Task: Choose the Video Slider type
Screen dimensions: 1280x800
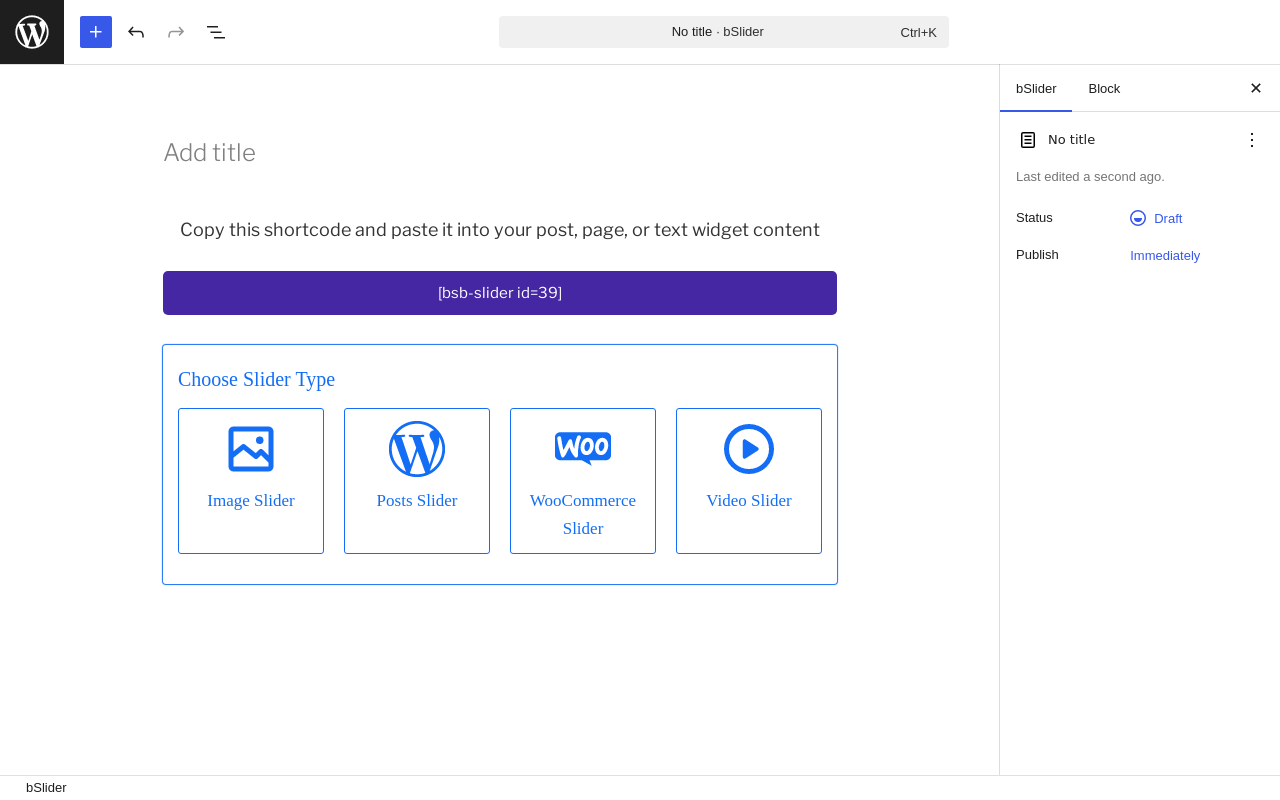Action: point(749,481)
